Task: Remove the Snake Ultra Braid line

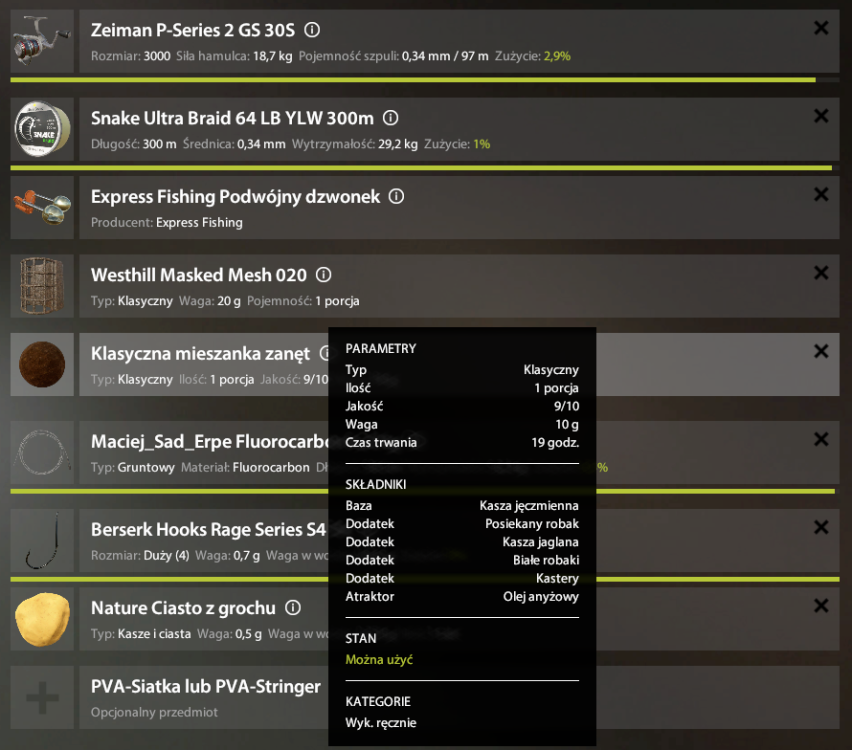Action: [x=821, y=116]
